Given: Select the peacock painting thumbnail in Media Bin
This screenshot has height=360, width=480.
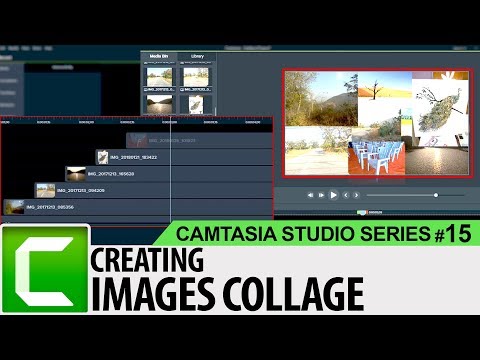Looking at the screenshot, I should 196,105.
